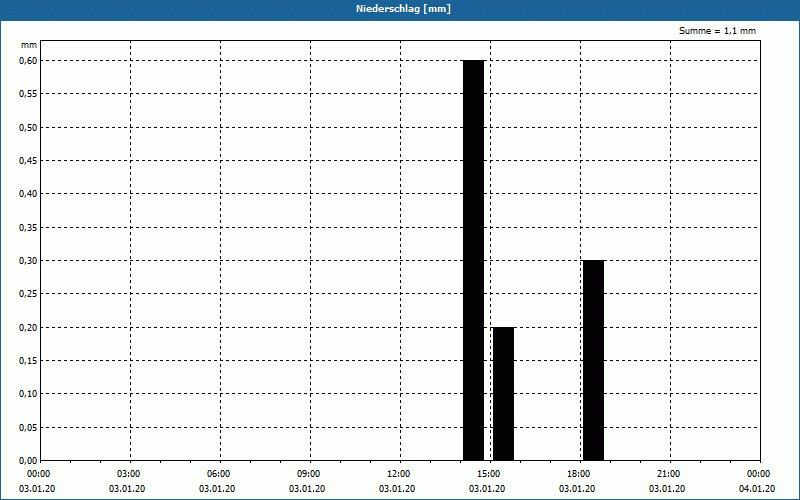Click the 12:00 time label

pos(399,474)
